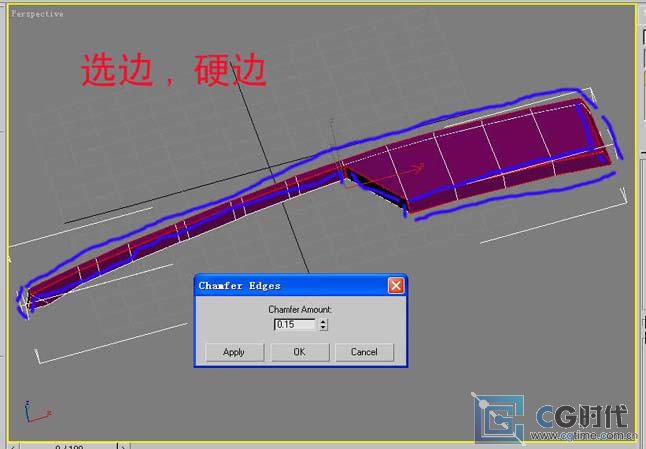
Task: Click the Perspective viewport label
Action: pyautogui.click(x=37, y=14)
